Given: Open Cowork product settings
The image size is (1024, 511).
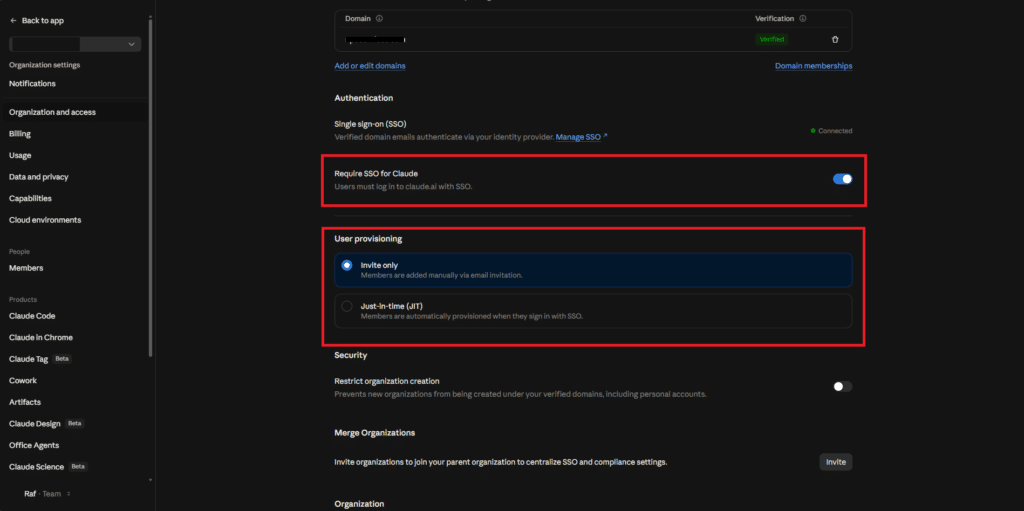Looking at the screenshot, I should click(23, 381).
